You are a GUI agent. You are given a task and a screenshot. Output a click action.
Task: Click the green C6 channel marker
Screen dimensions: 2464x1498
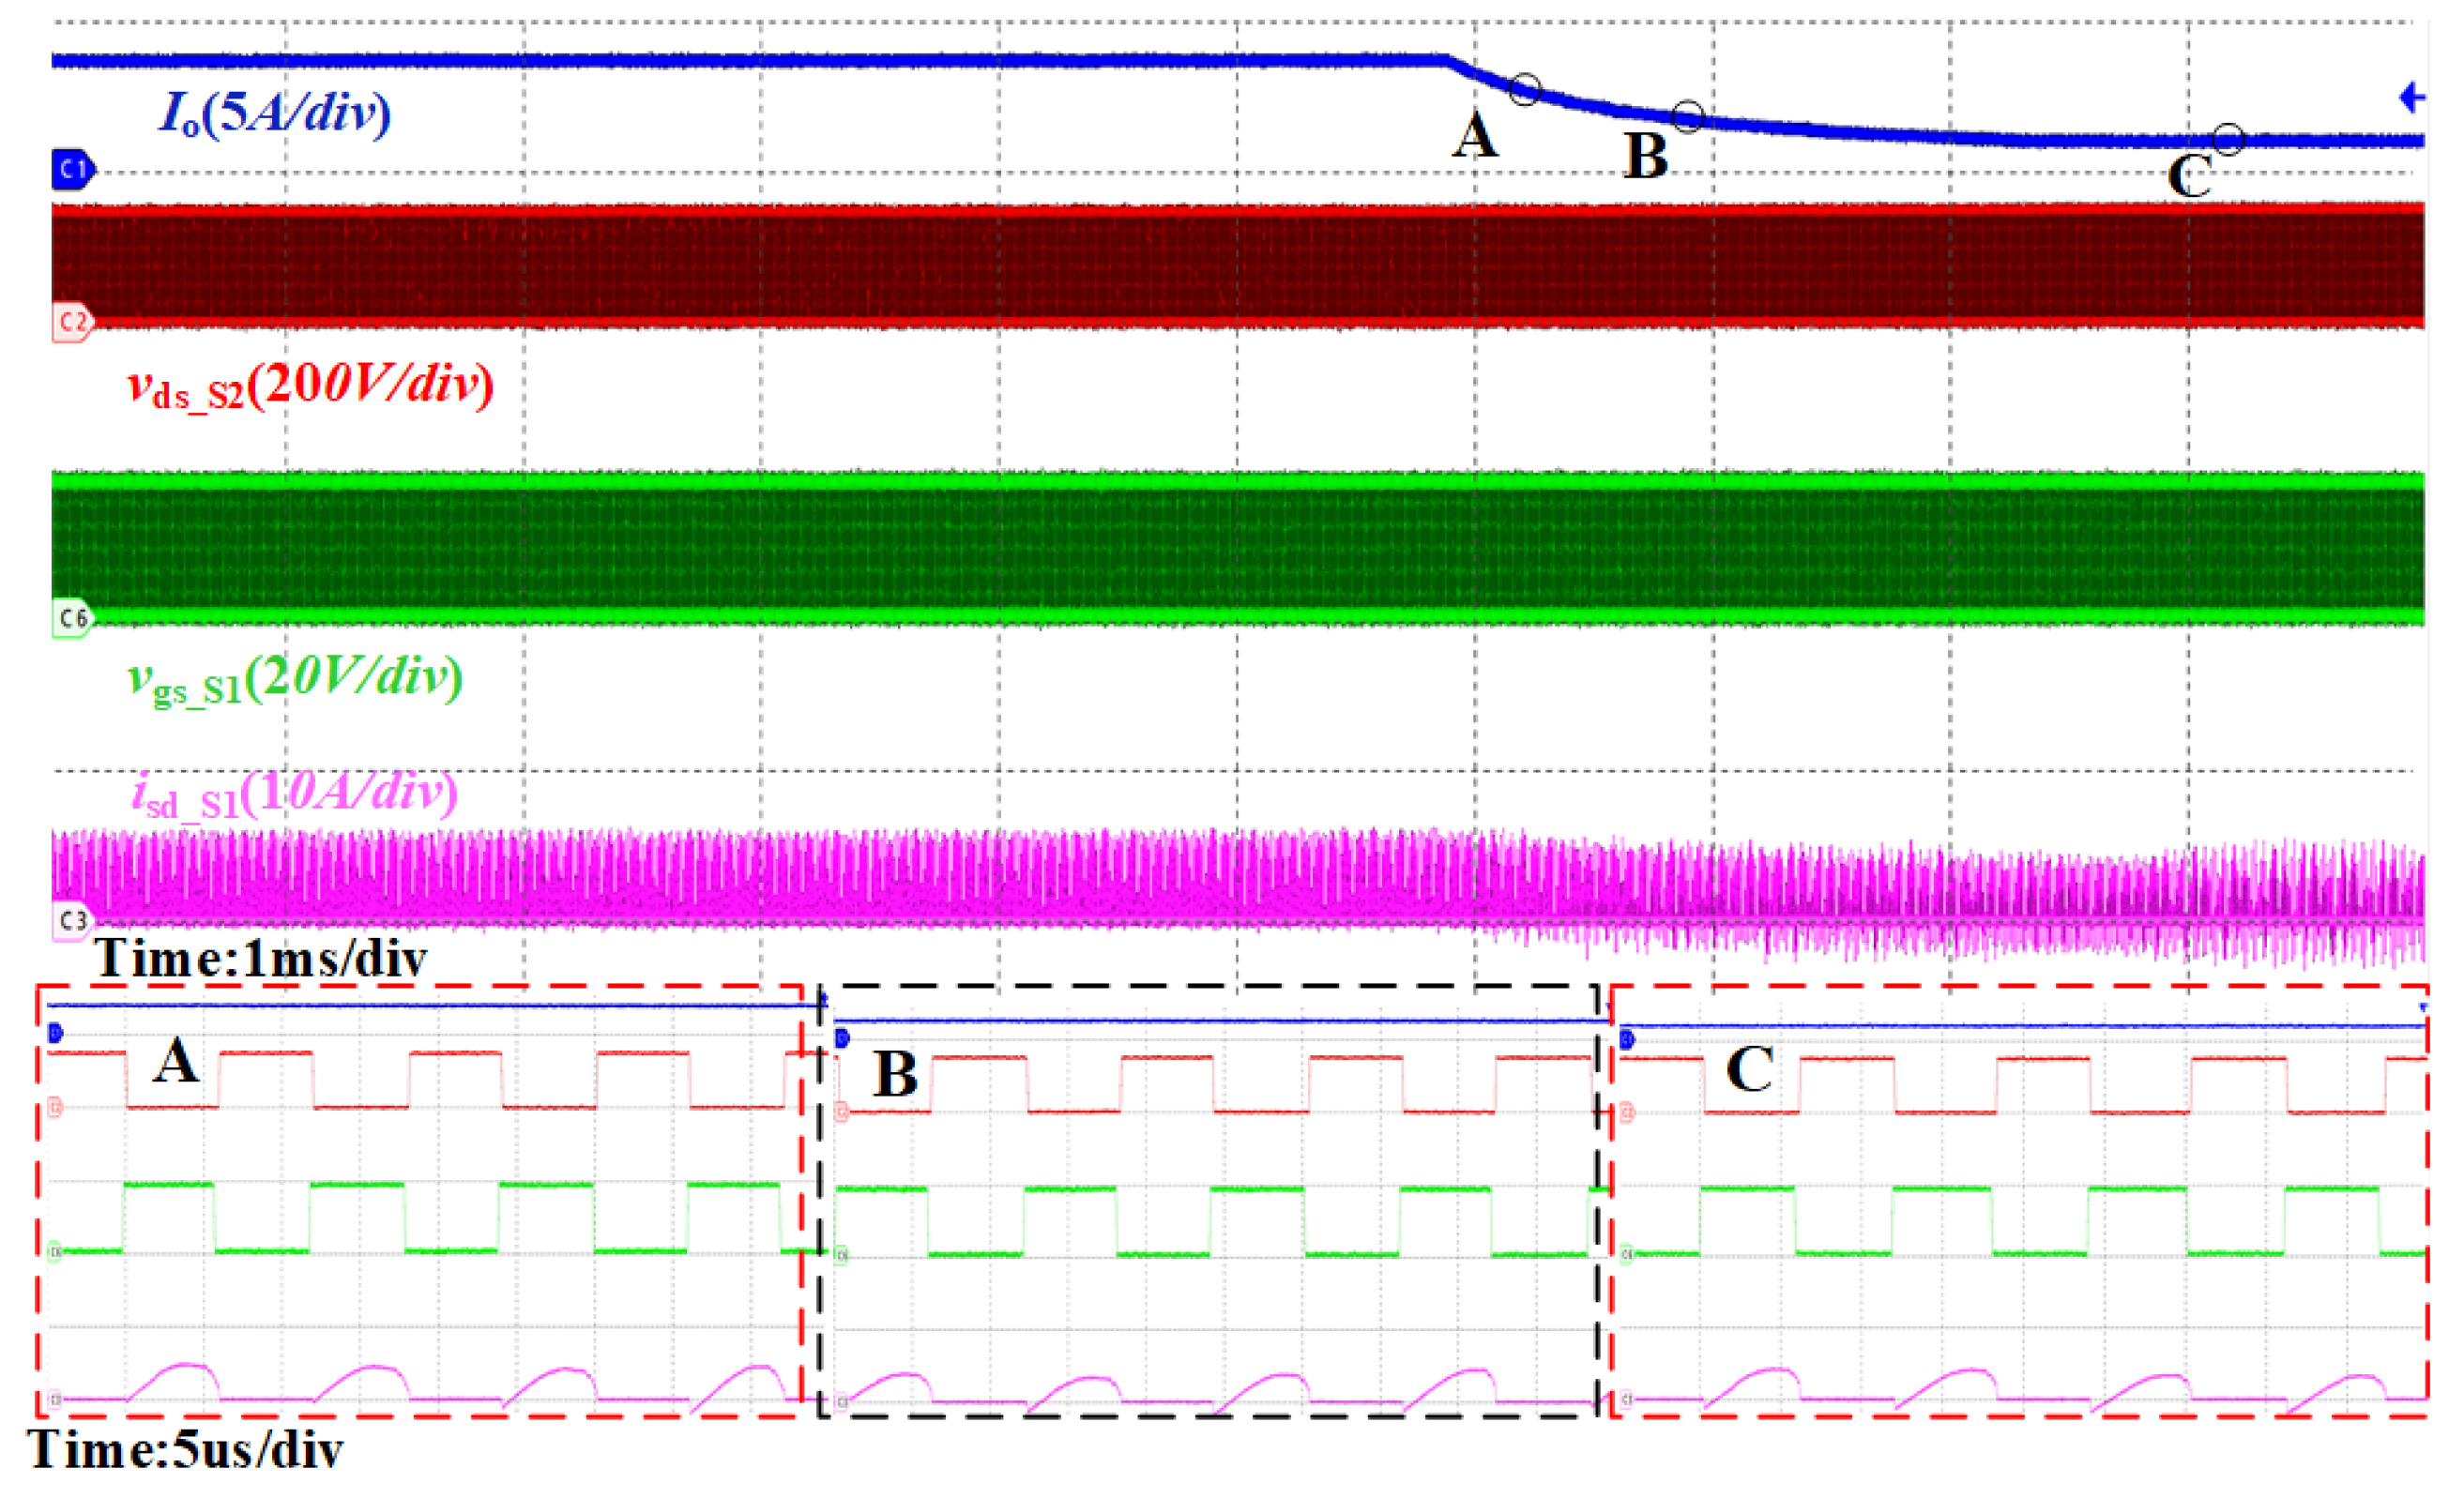pos(72,619)
